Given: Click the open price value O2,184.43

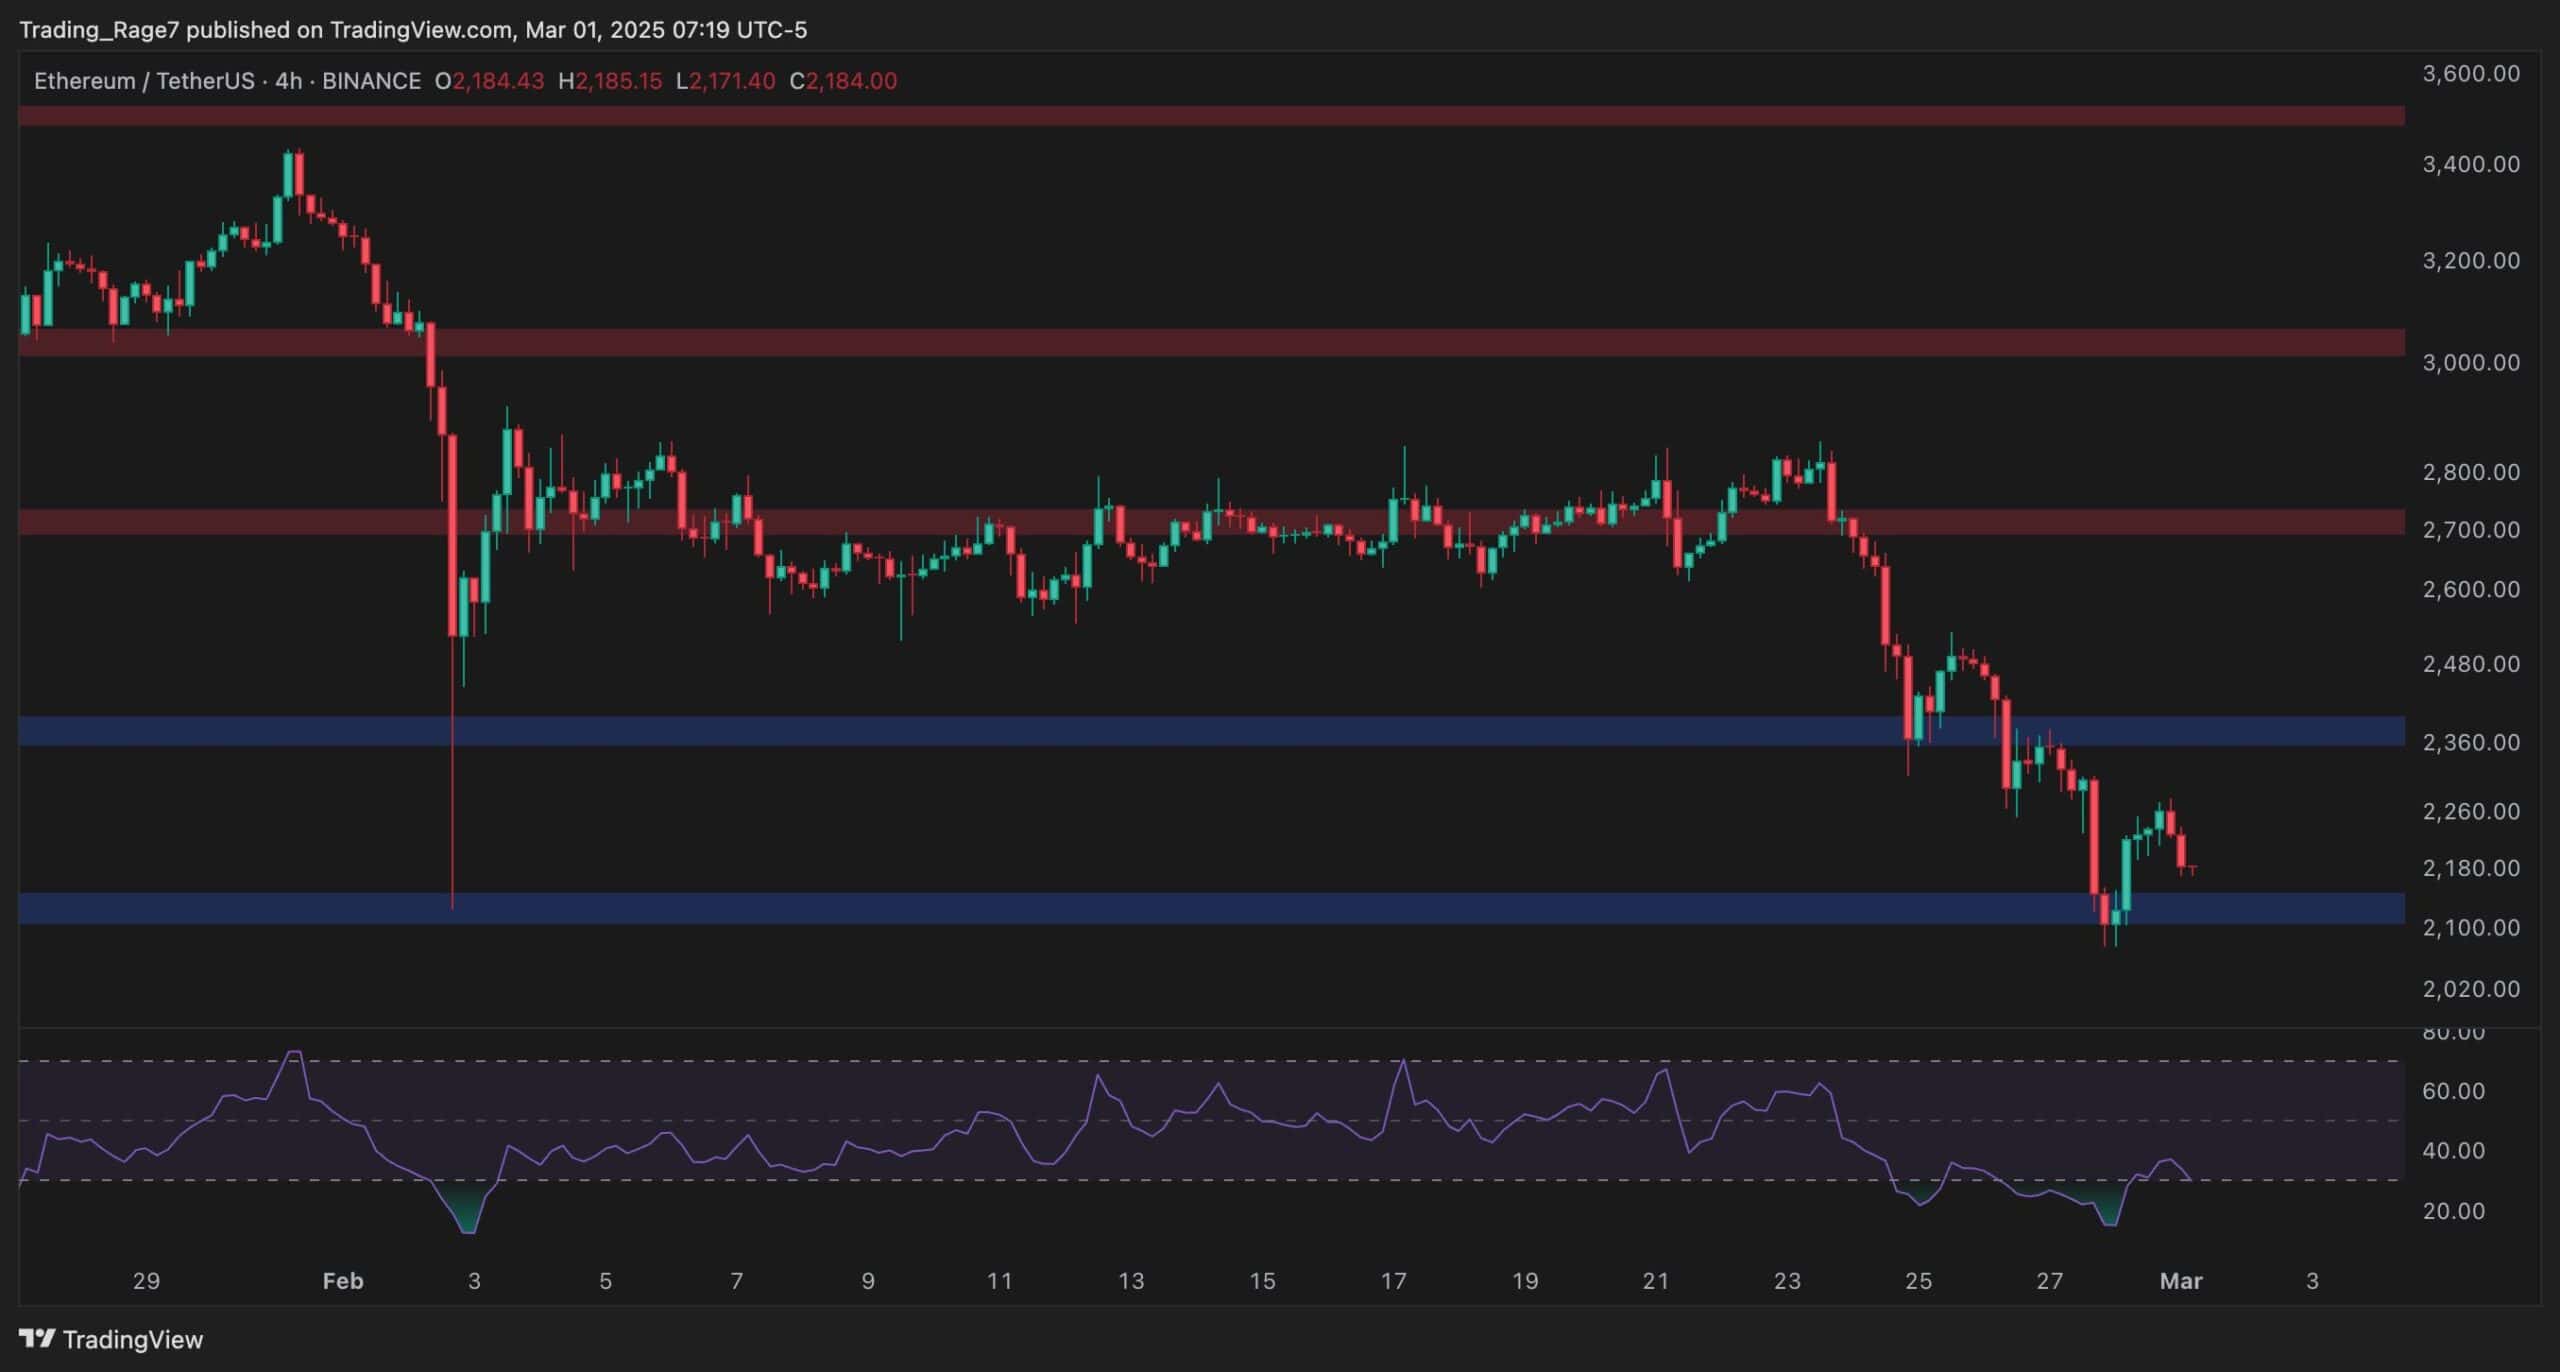Looking at the screenshot, I should [489, 82].
